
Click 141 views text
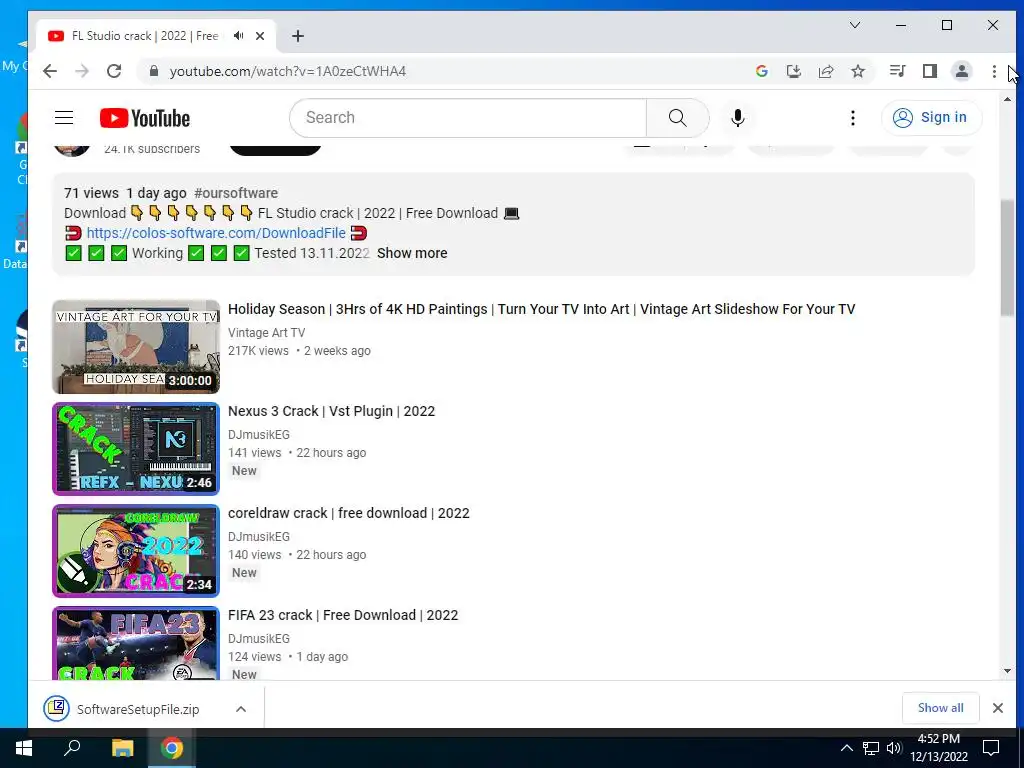[255, 453]
